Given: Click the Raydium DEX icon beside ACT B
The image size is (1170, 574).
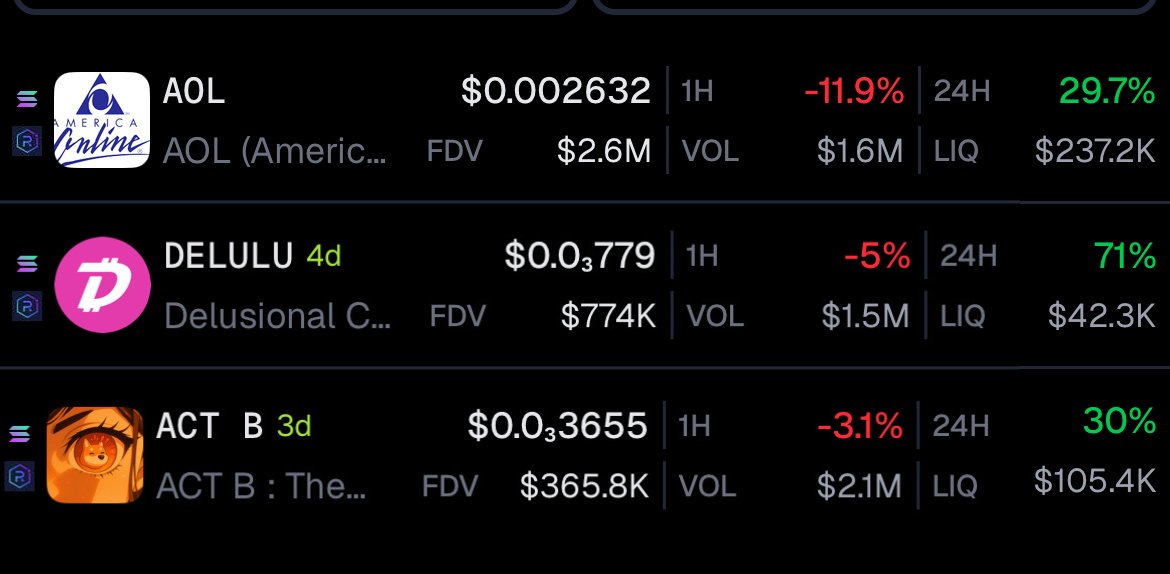Looking at the screenshot, I should tap(20, 475).
